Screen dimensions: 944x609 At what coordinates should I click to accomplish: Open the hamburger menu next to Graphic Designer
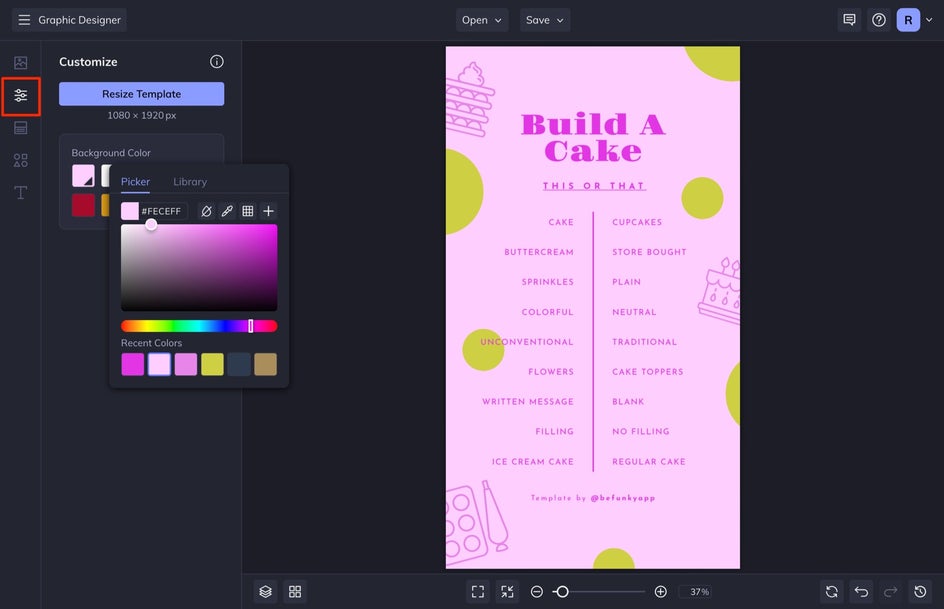tap(24, 20)
